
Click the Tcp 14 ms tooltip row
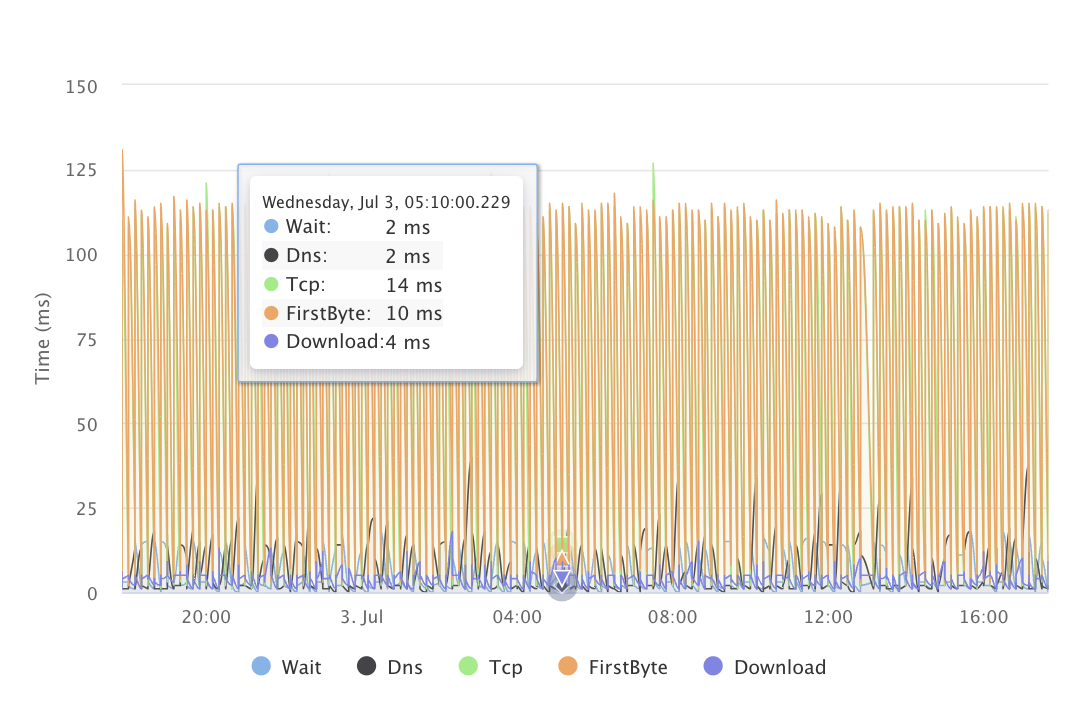[x=352, y=285]
